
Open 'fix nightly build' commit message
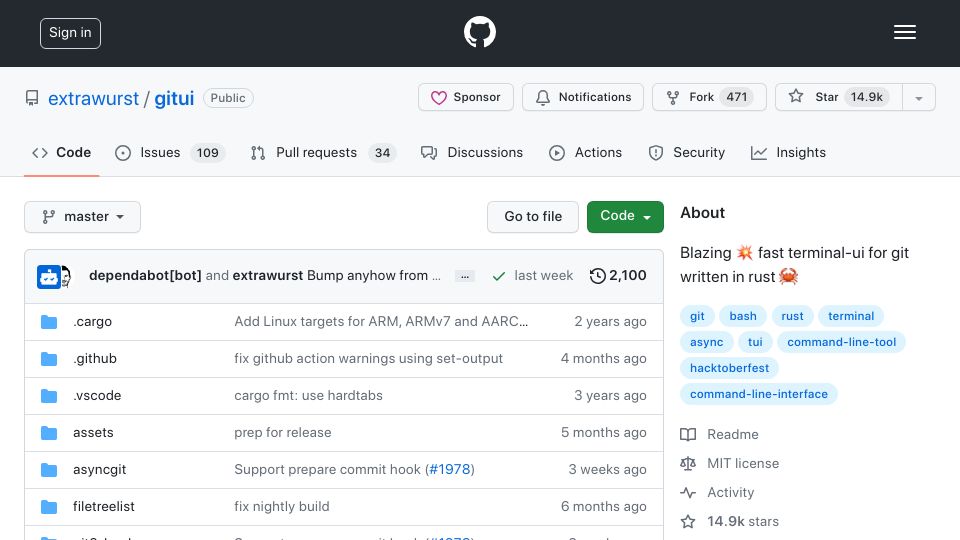(282, 507)
